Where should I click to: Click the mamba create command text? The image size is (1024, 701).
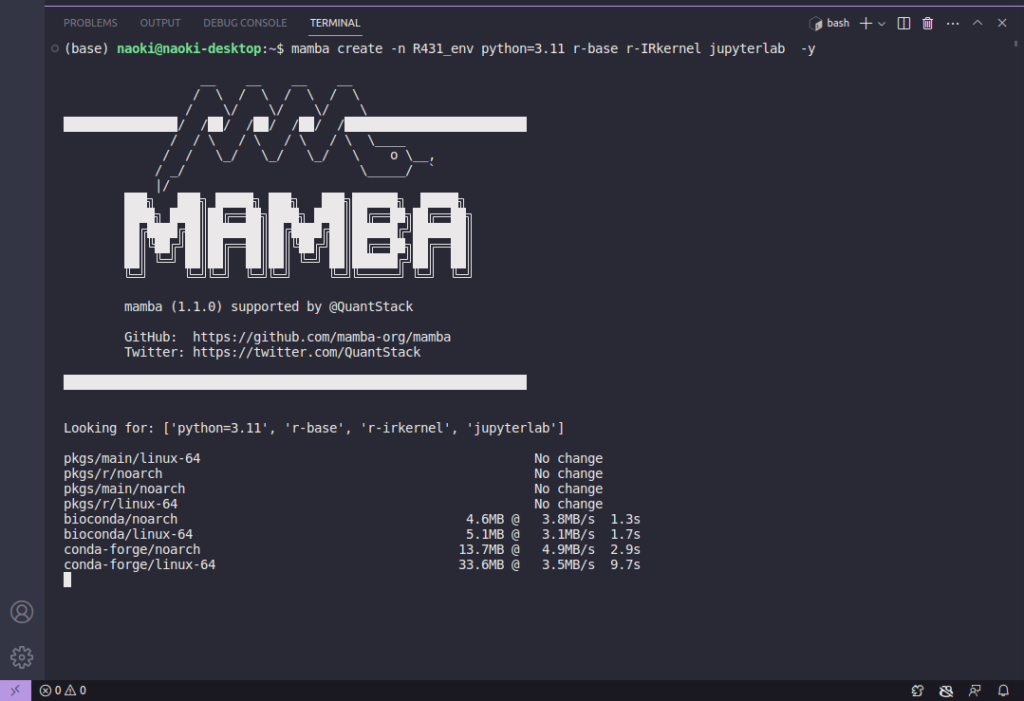point(553,48)
